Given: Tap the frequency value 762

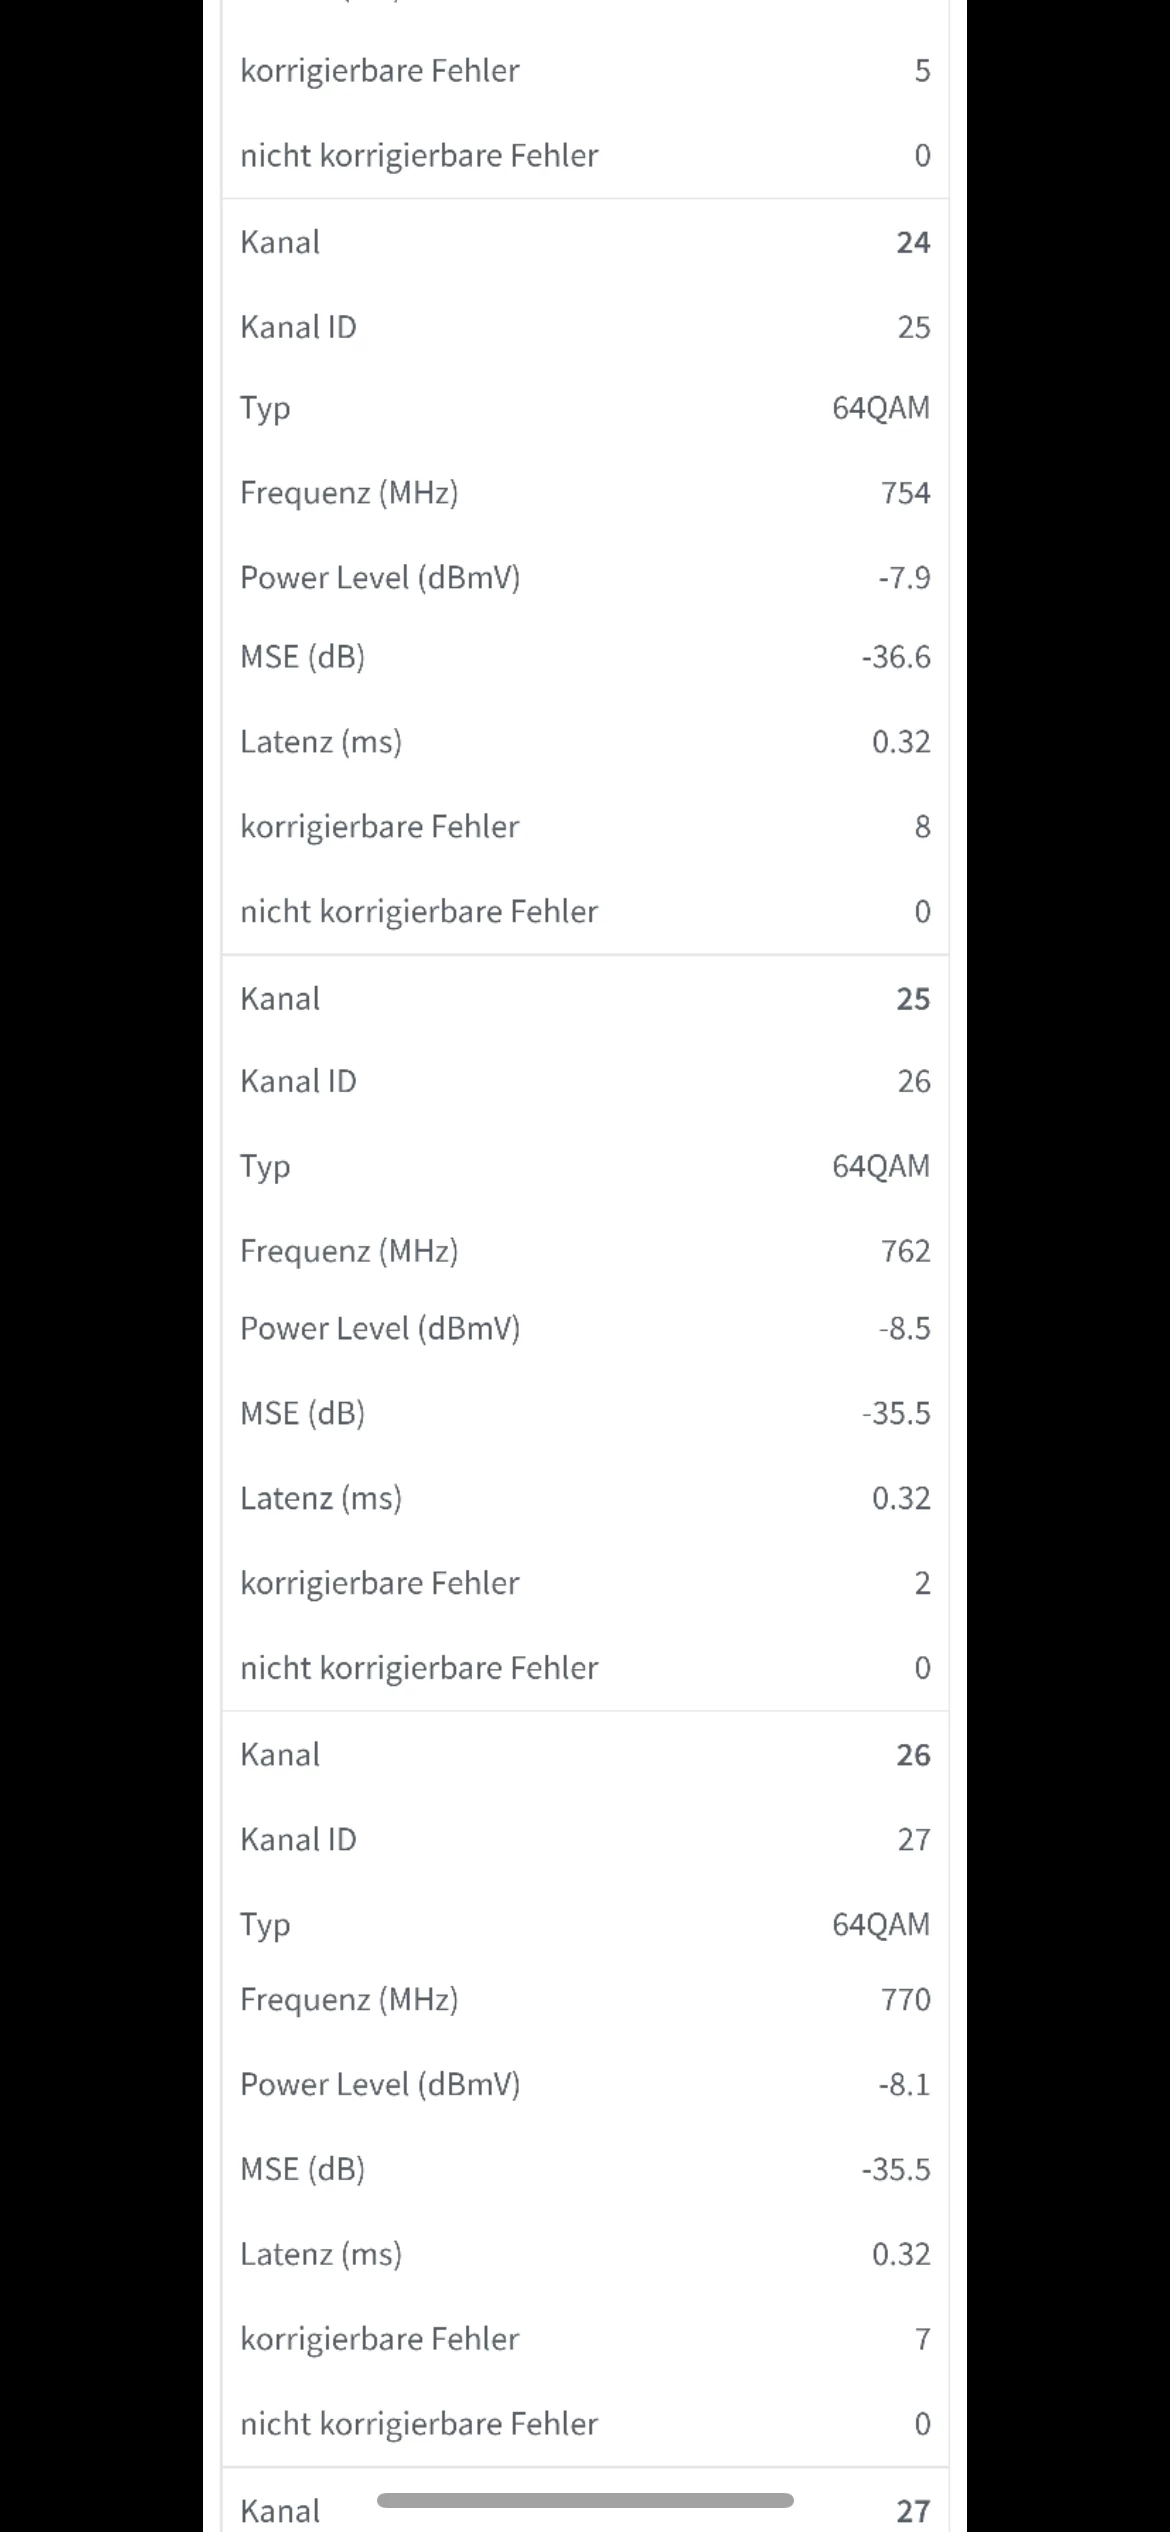Looking at the screenshot, I should [x=905, y=1251].
